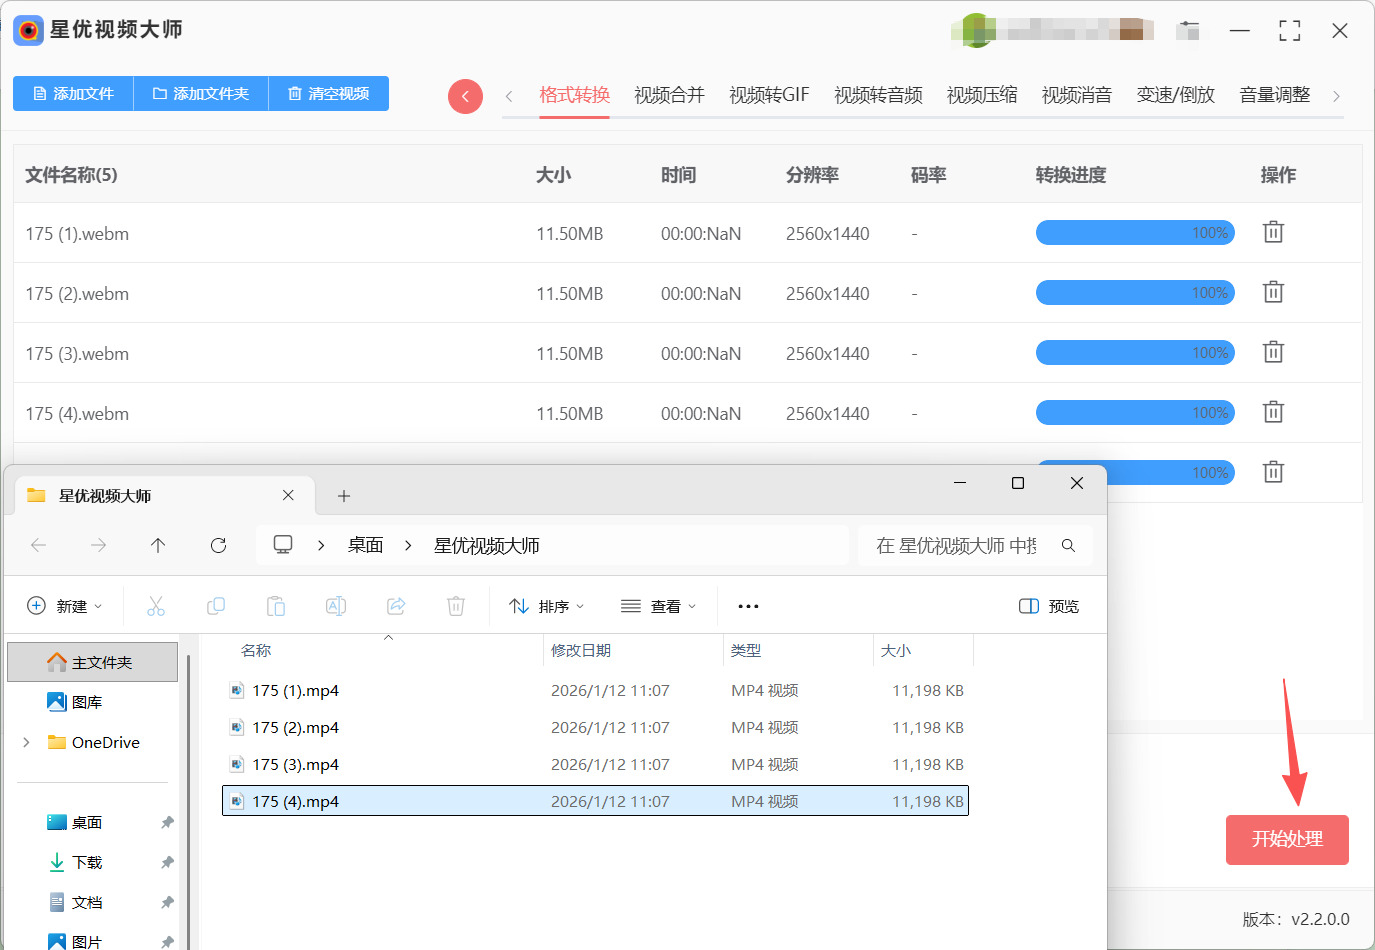
Task: Click the 添加文件 button
Action: 73,94
